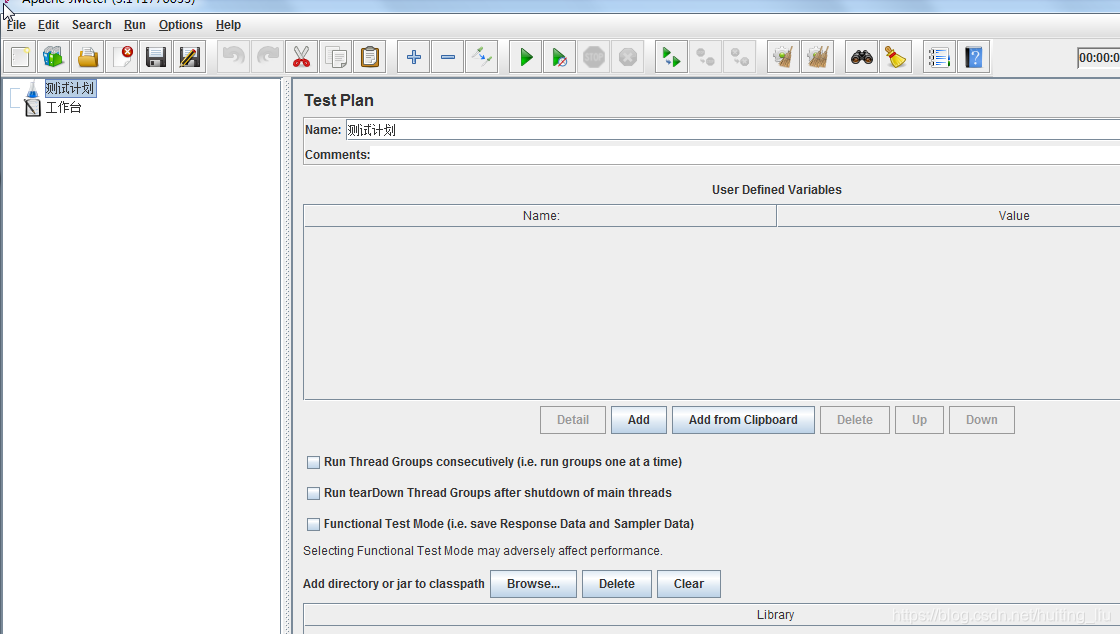Viewport: 1120px width, 634px height.
Task: Click the Close test plan icon
Action: (122, 57)
